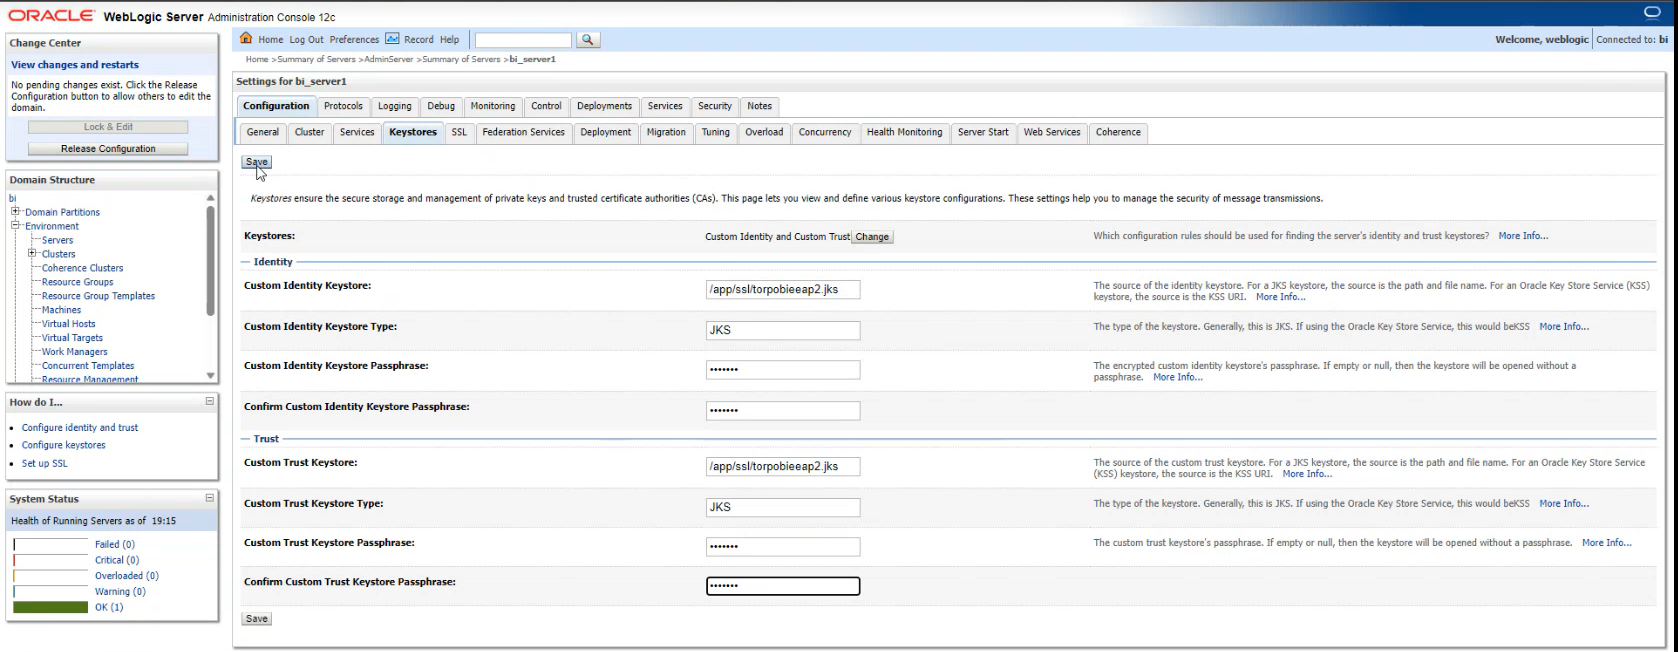
Task: Minimize the System Status panel
Action: pyautogui.click(x=210, y=498)
